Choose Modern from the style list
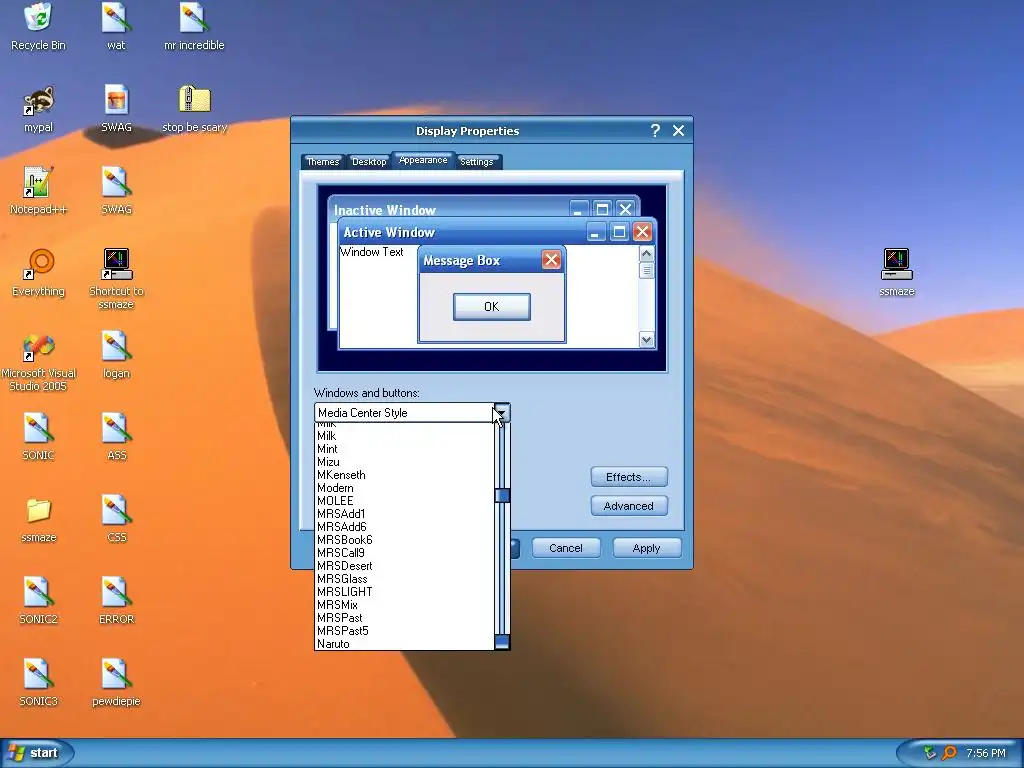1024x768 pixels. (404, 488)
